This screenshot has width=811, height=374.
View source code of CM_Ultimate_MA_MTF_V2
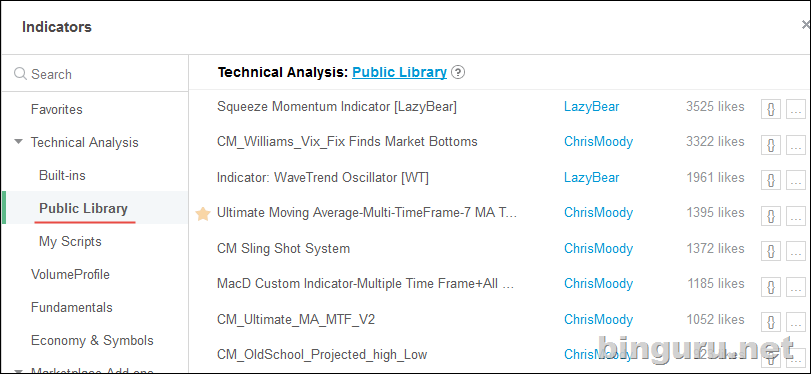771,322
